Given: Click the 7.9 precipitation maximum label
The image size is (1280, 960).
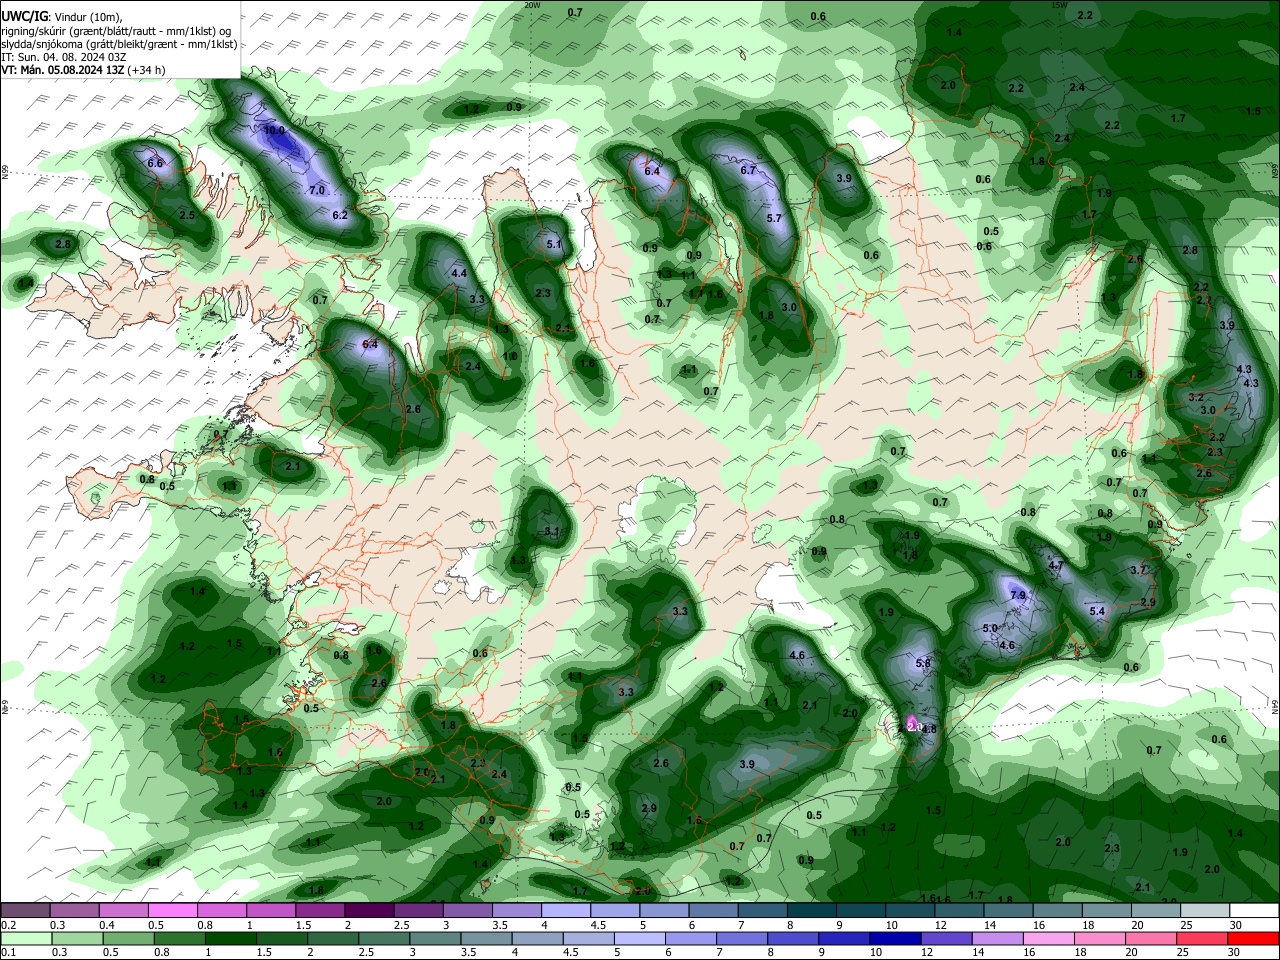Looking at the screenshot, I should click(x=1018, y=595).
